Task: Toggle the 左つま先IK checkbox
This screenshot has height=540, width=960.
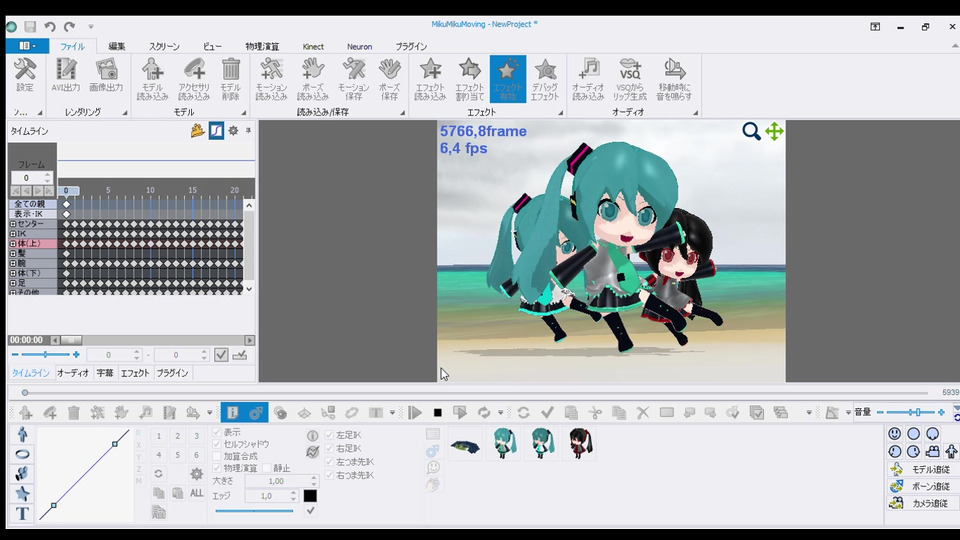Action: click(x=329, y=462)
